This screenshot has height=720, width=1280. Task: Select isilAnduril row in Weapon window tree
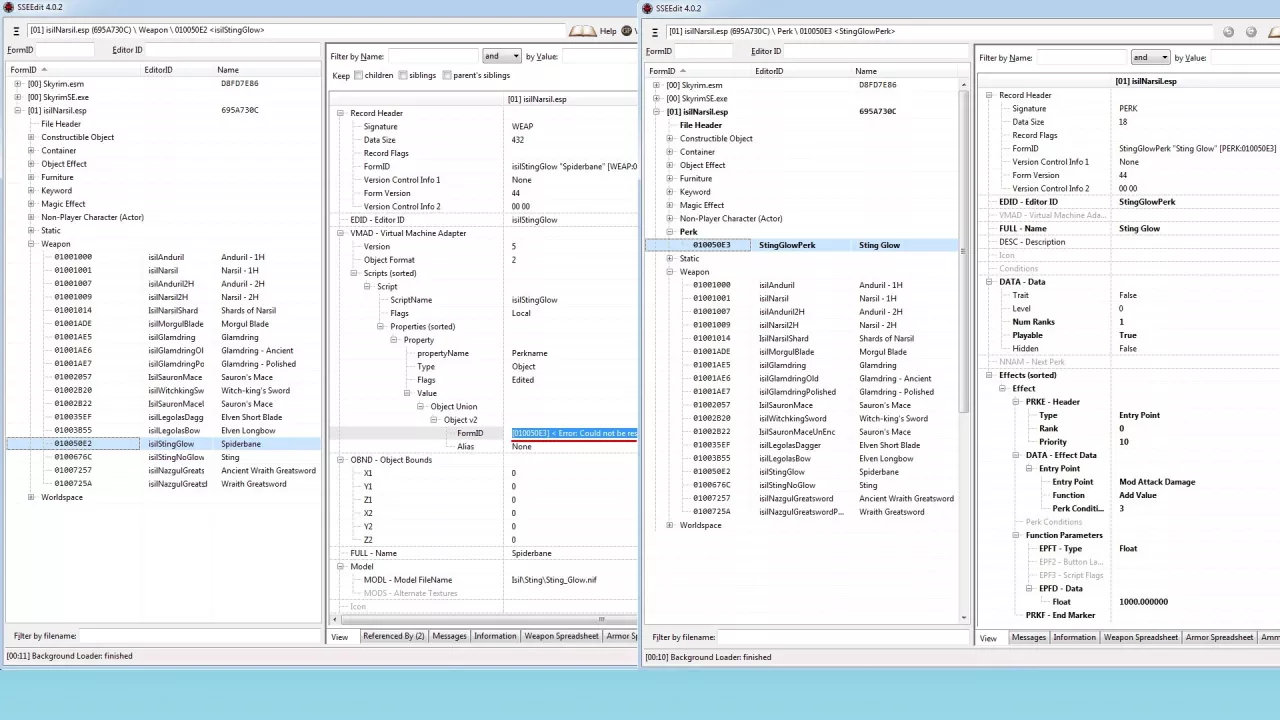[163, 257]
